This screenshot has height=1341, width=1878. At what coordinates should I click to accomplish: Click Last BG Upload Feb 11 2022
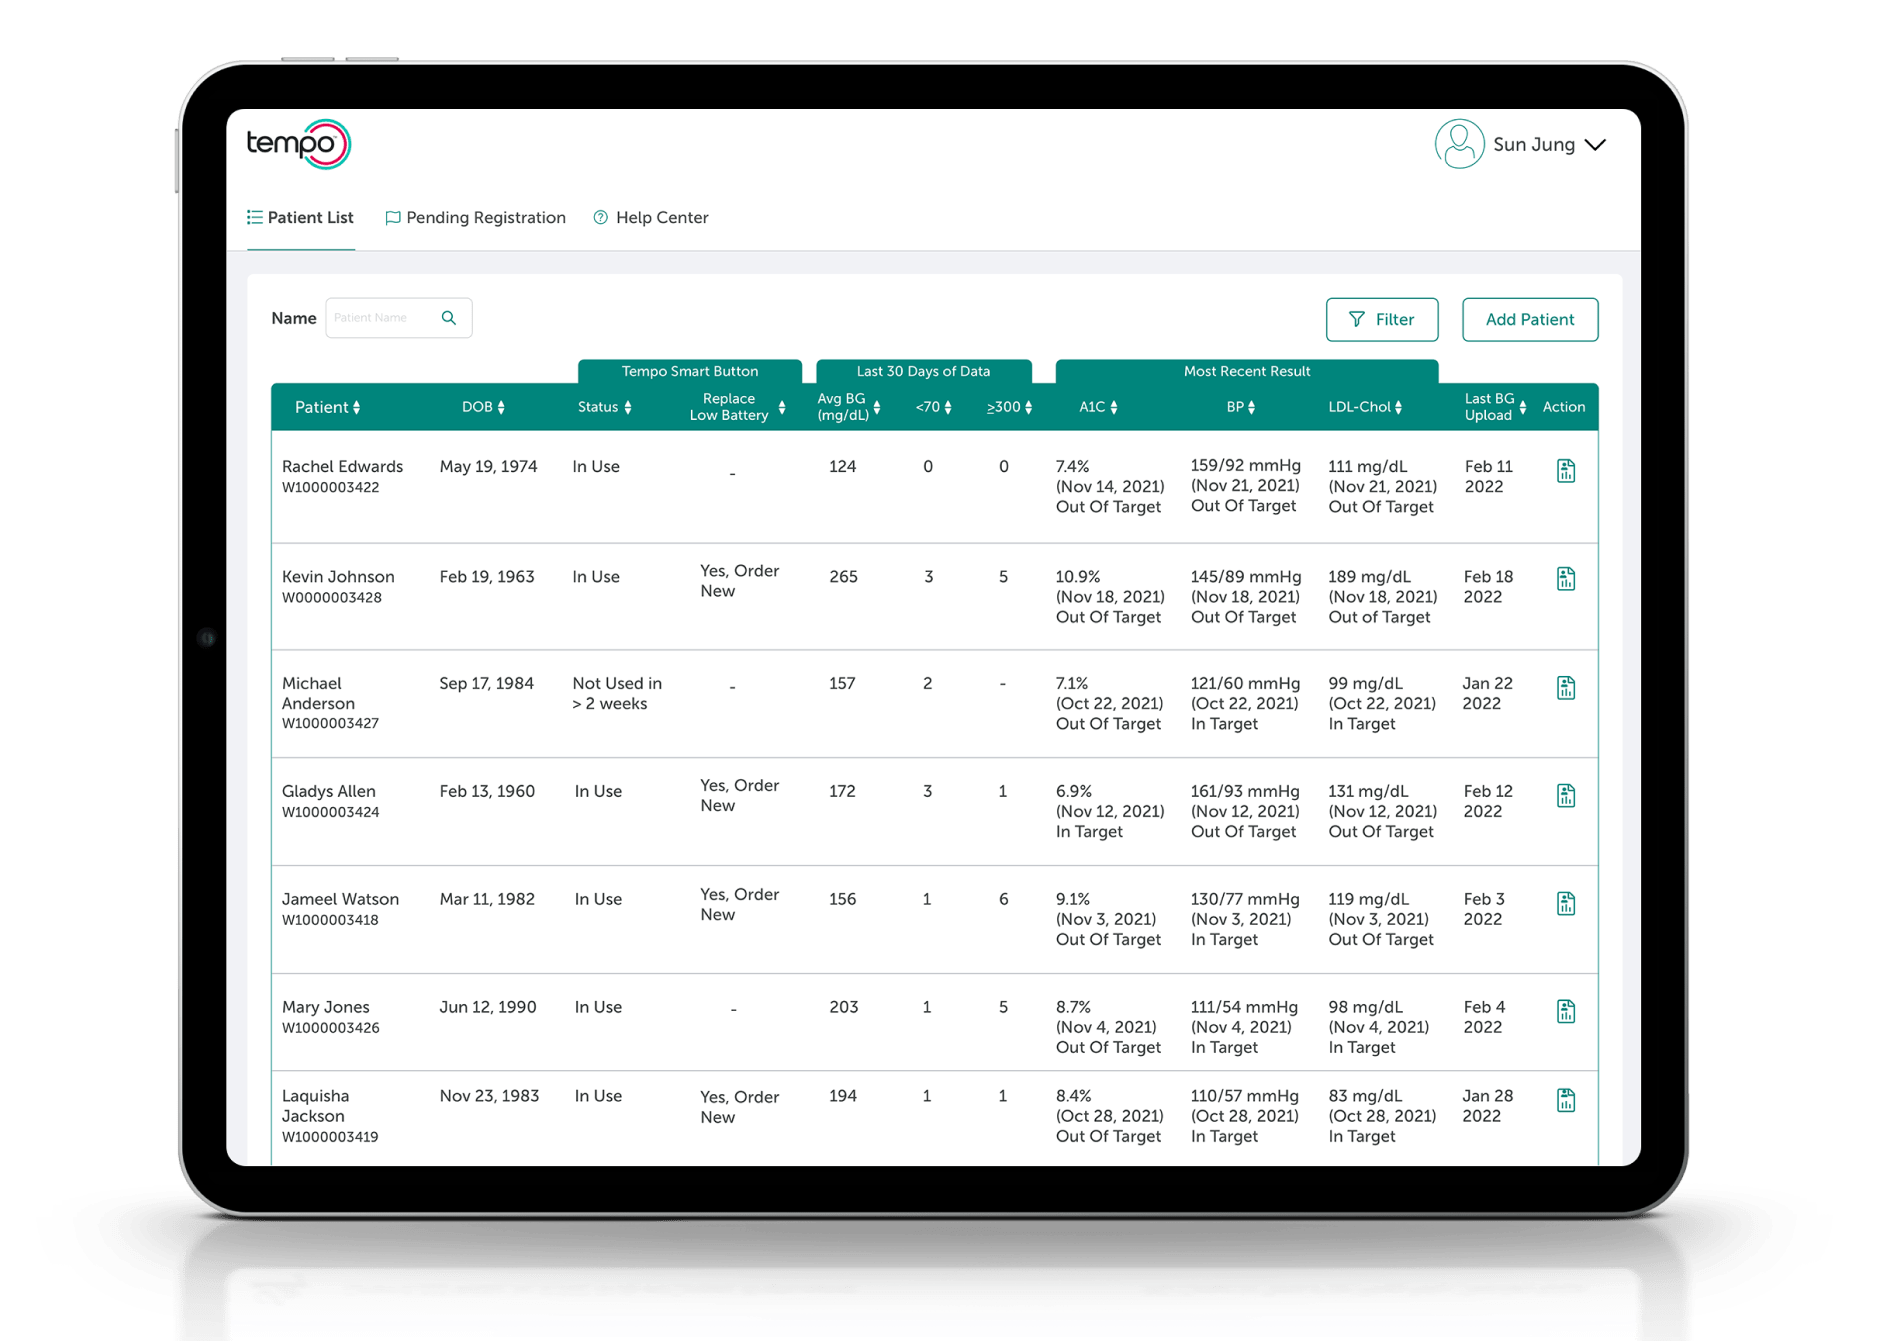[x=1488, y=477]
